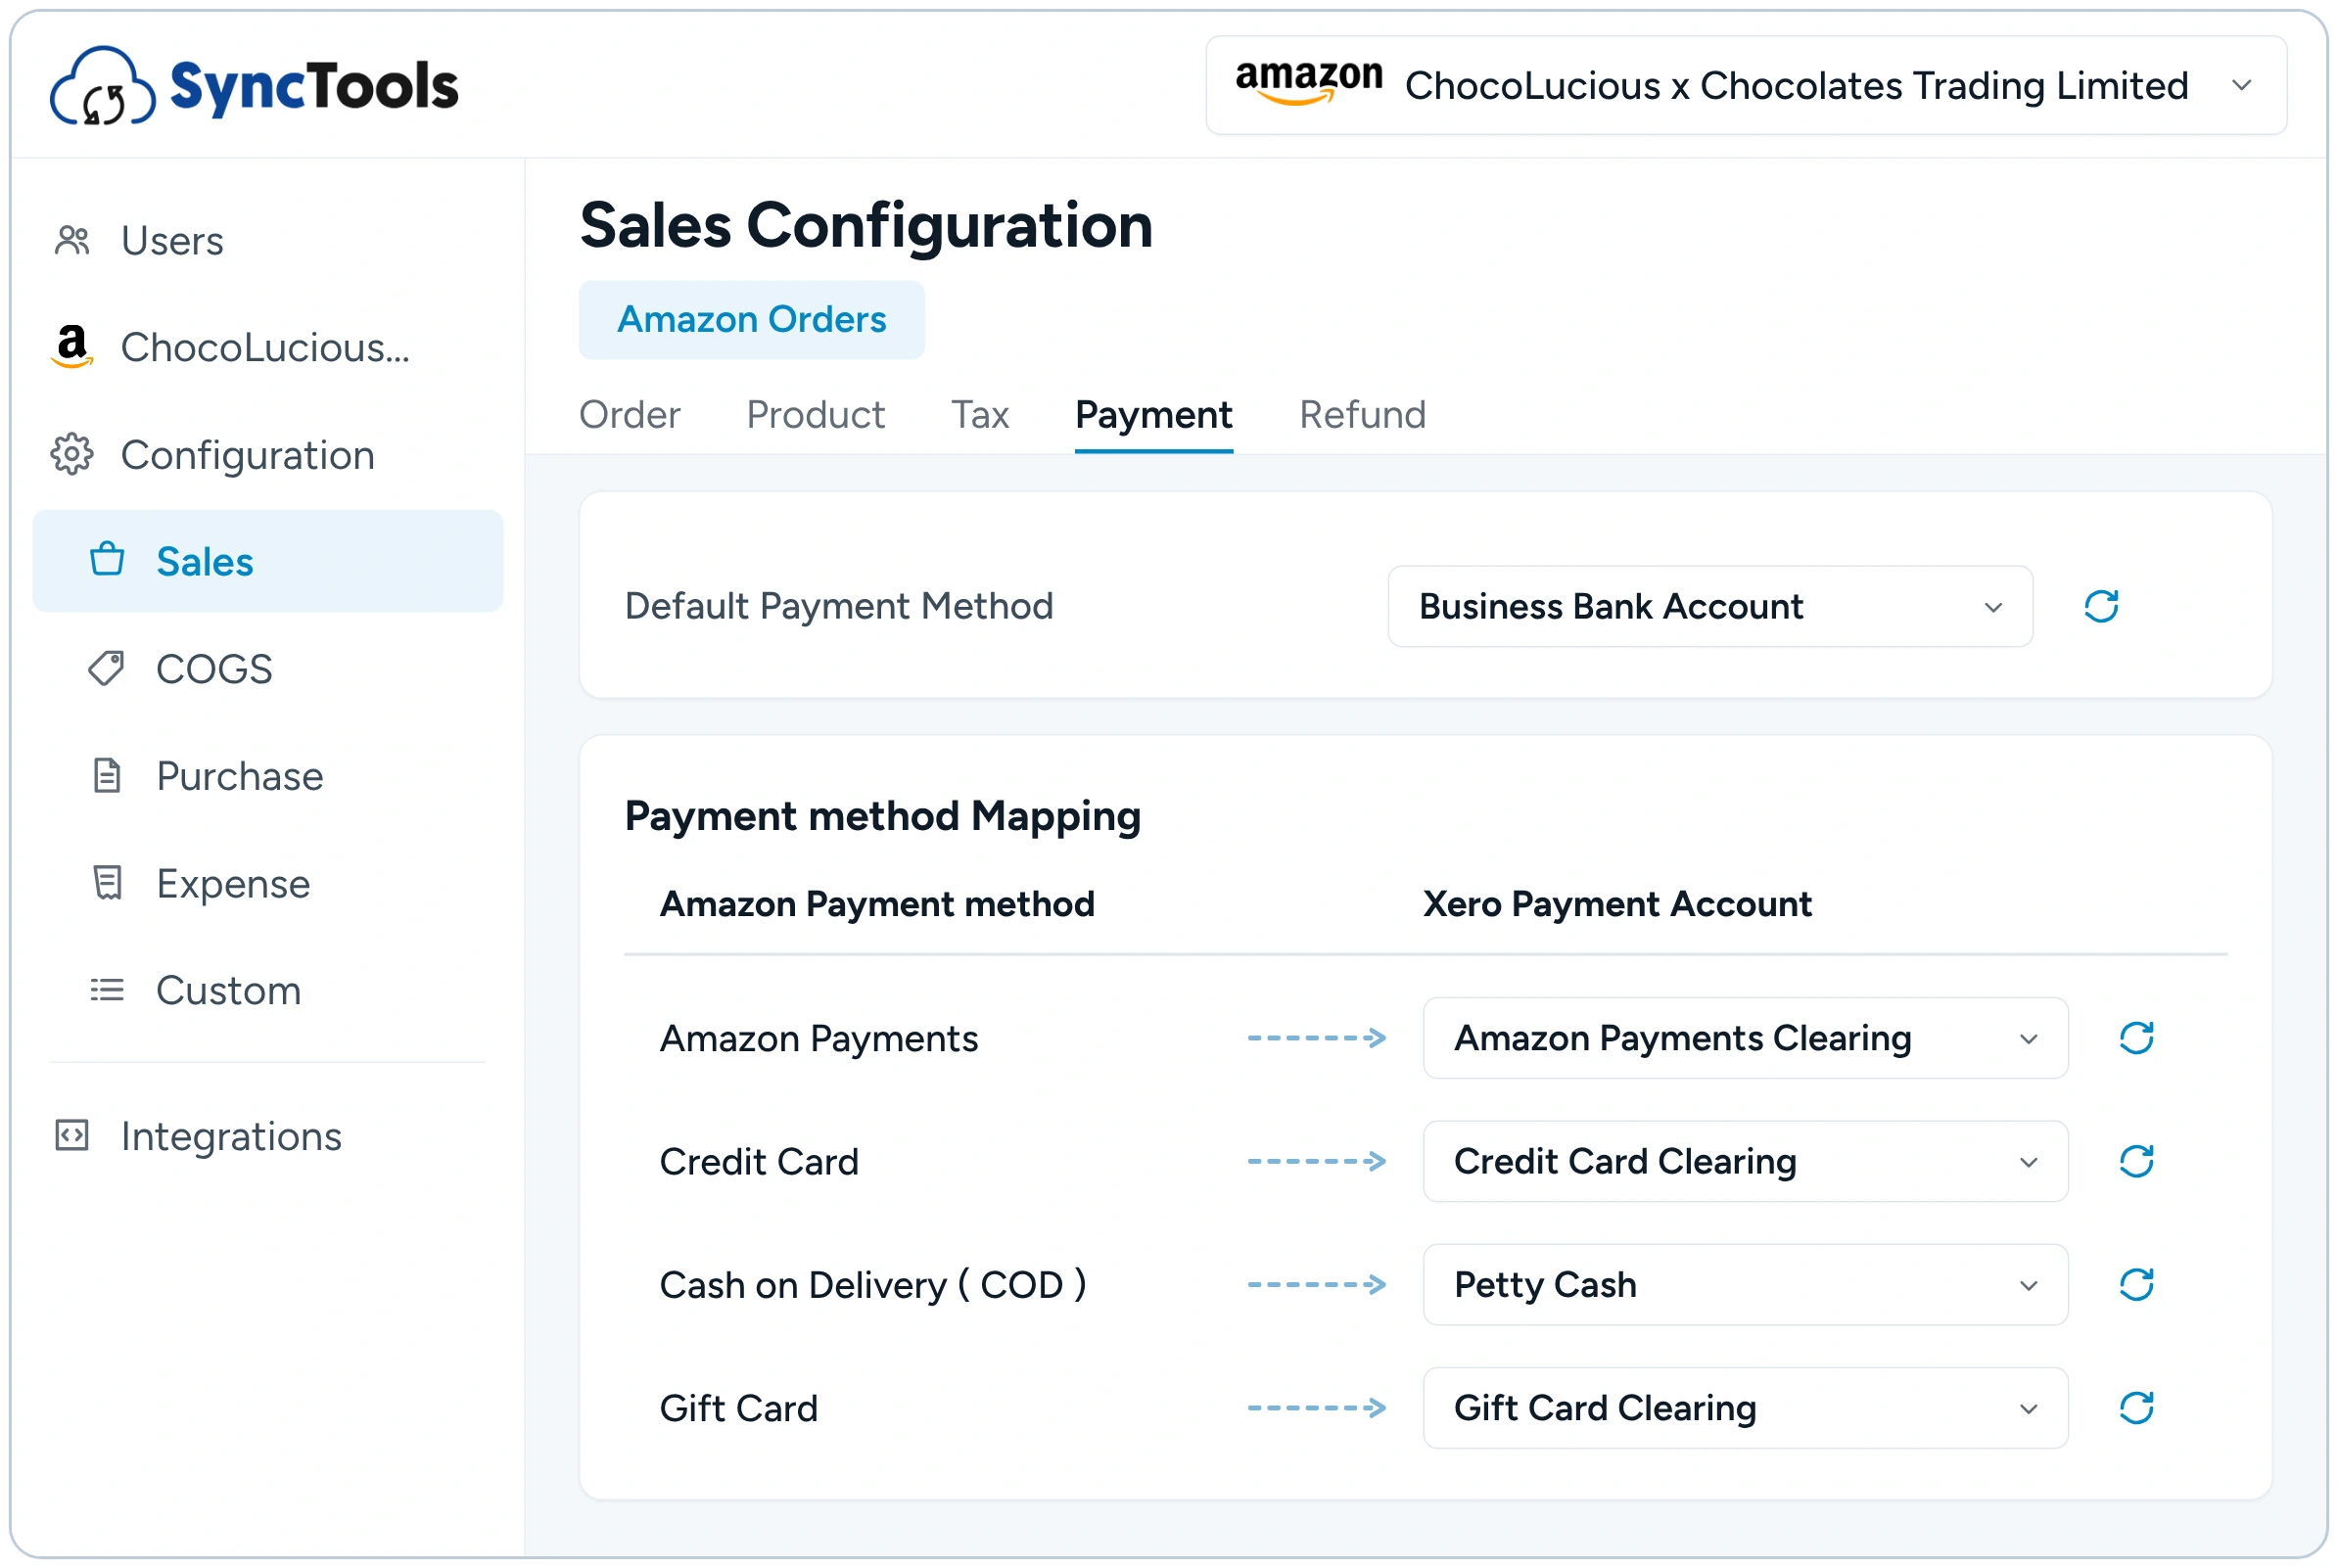This screenshot has height=1568, width=2338.
Task: Switch to the Refund tab
Action: pos(1363,415)
